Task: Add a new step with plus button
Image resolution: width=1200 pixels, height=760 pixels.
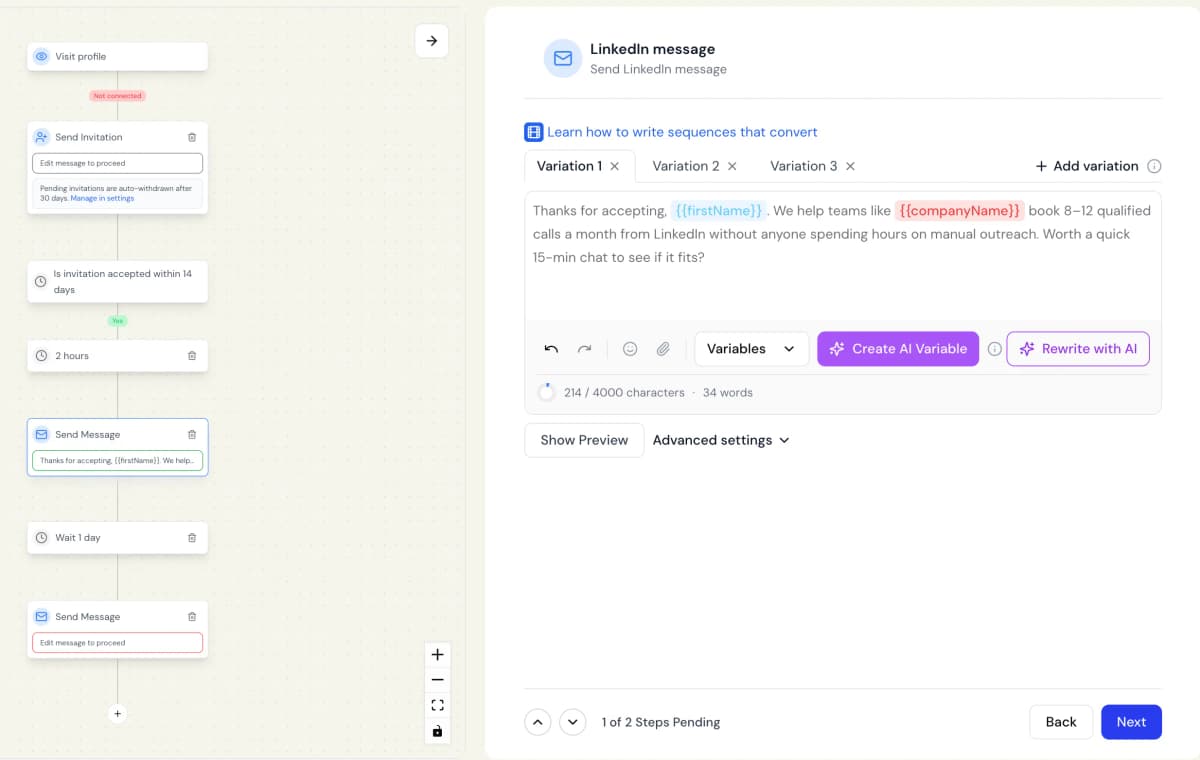Action: pos(117,714)
